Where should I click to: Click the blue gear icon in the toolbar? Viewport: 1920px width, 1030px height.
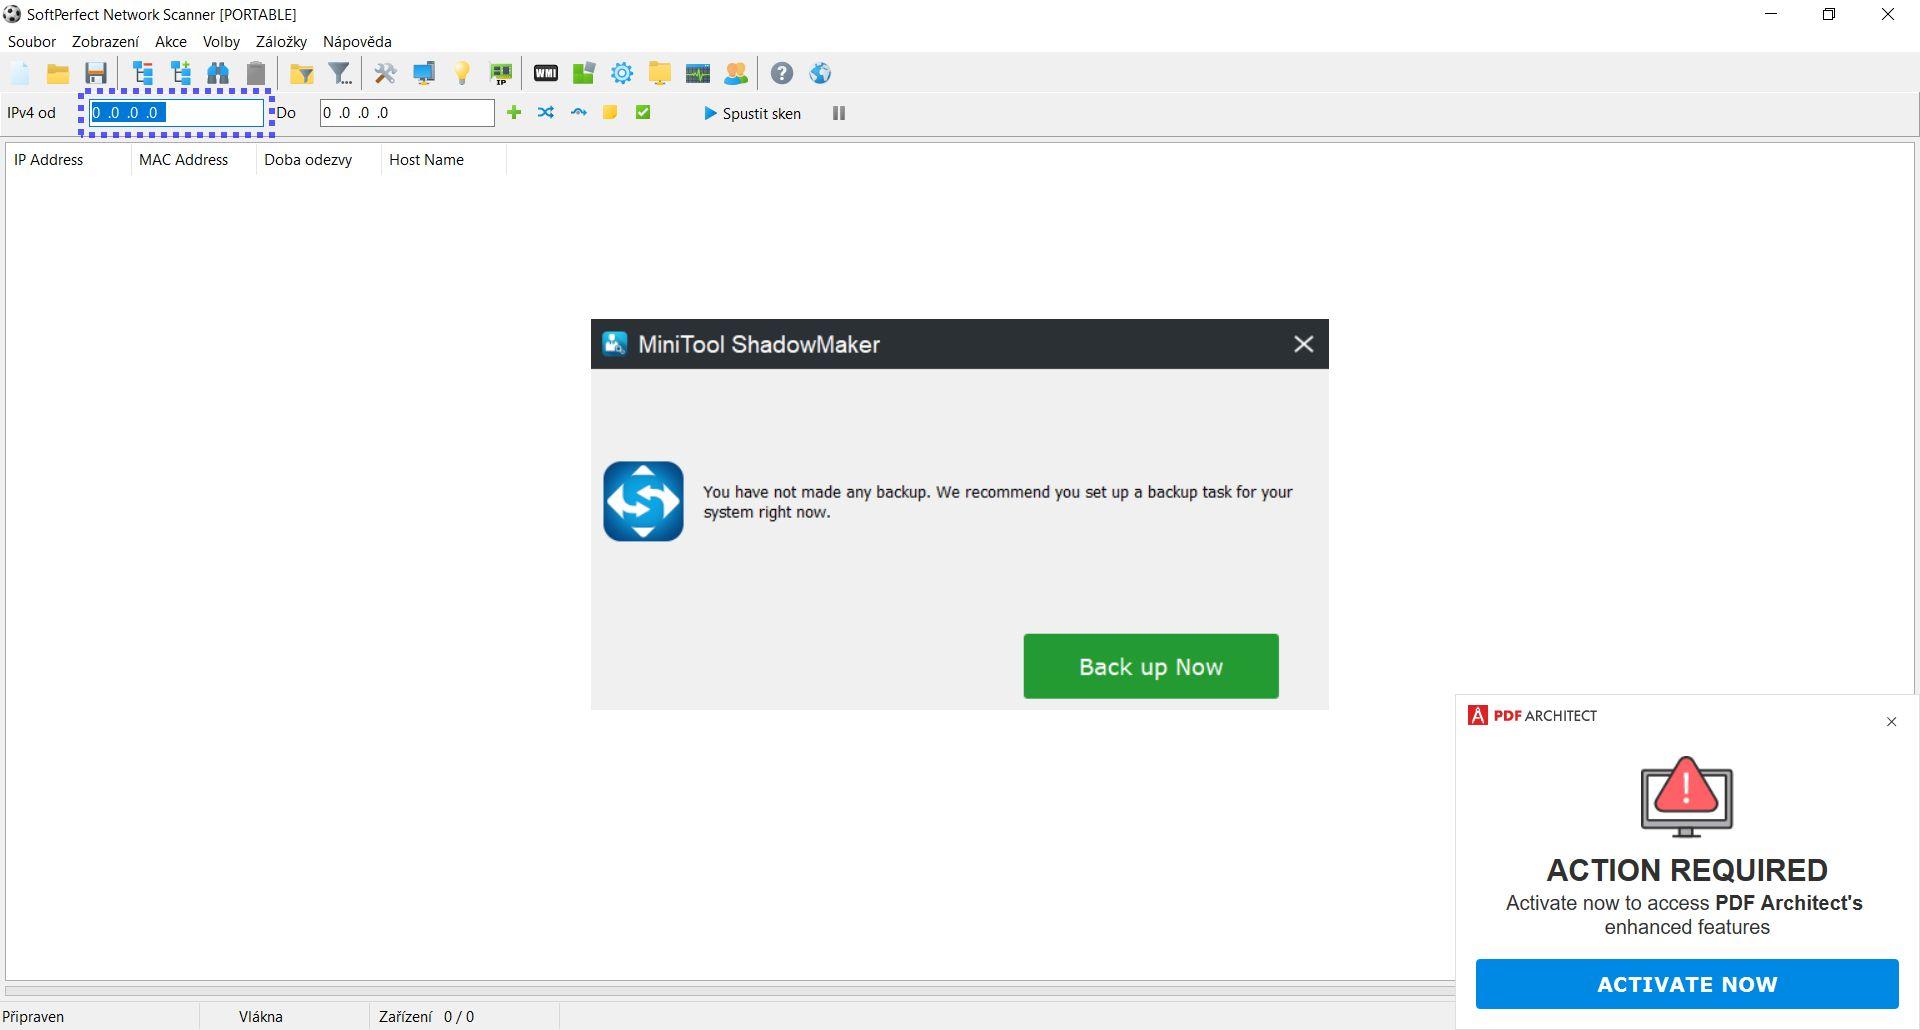click(x=622, y=73)
